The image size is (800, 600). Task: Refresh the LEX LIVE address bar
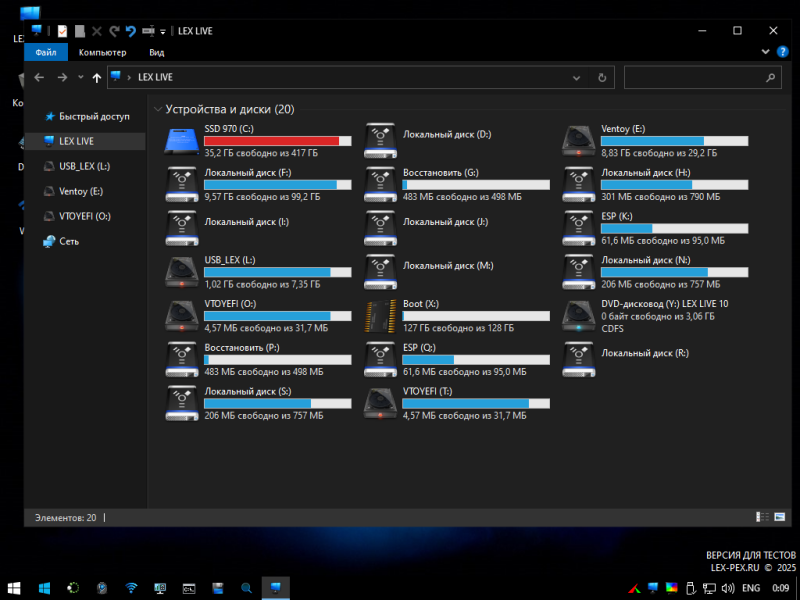point(601,77)
